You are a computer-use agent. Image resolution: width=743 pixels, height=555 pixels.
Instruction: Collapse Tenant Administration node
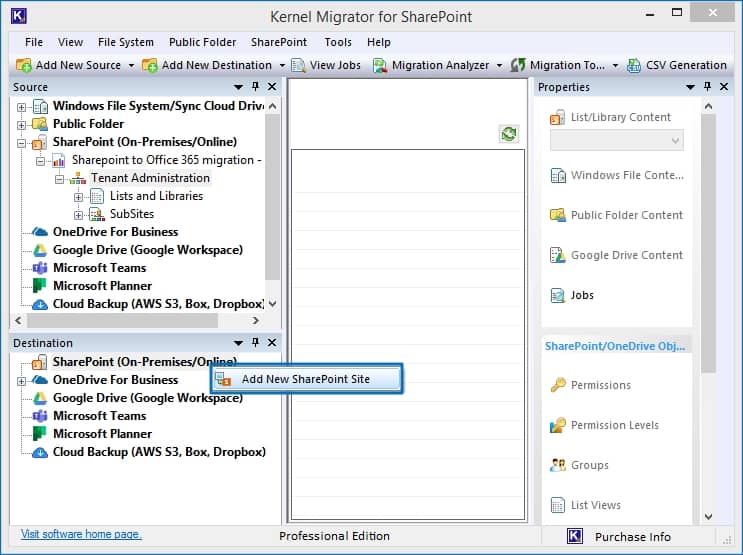coord(60,179)
